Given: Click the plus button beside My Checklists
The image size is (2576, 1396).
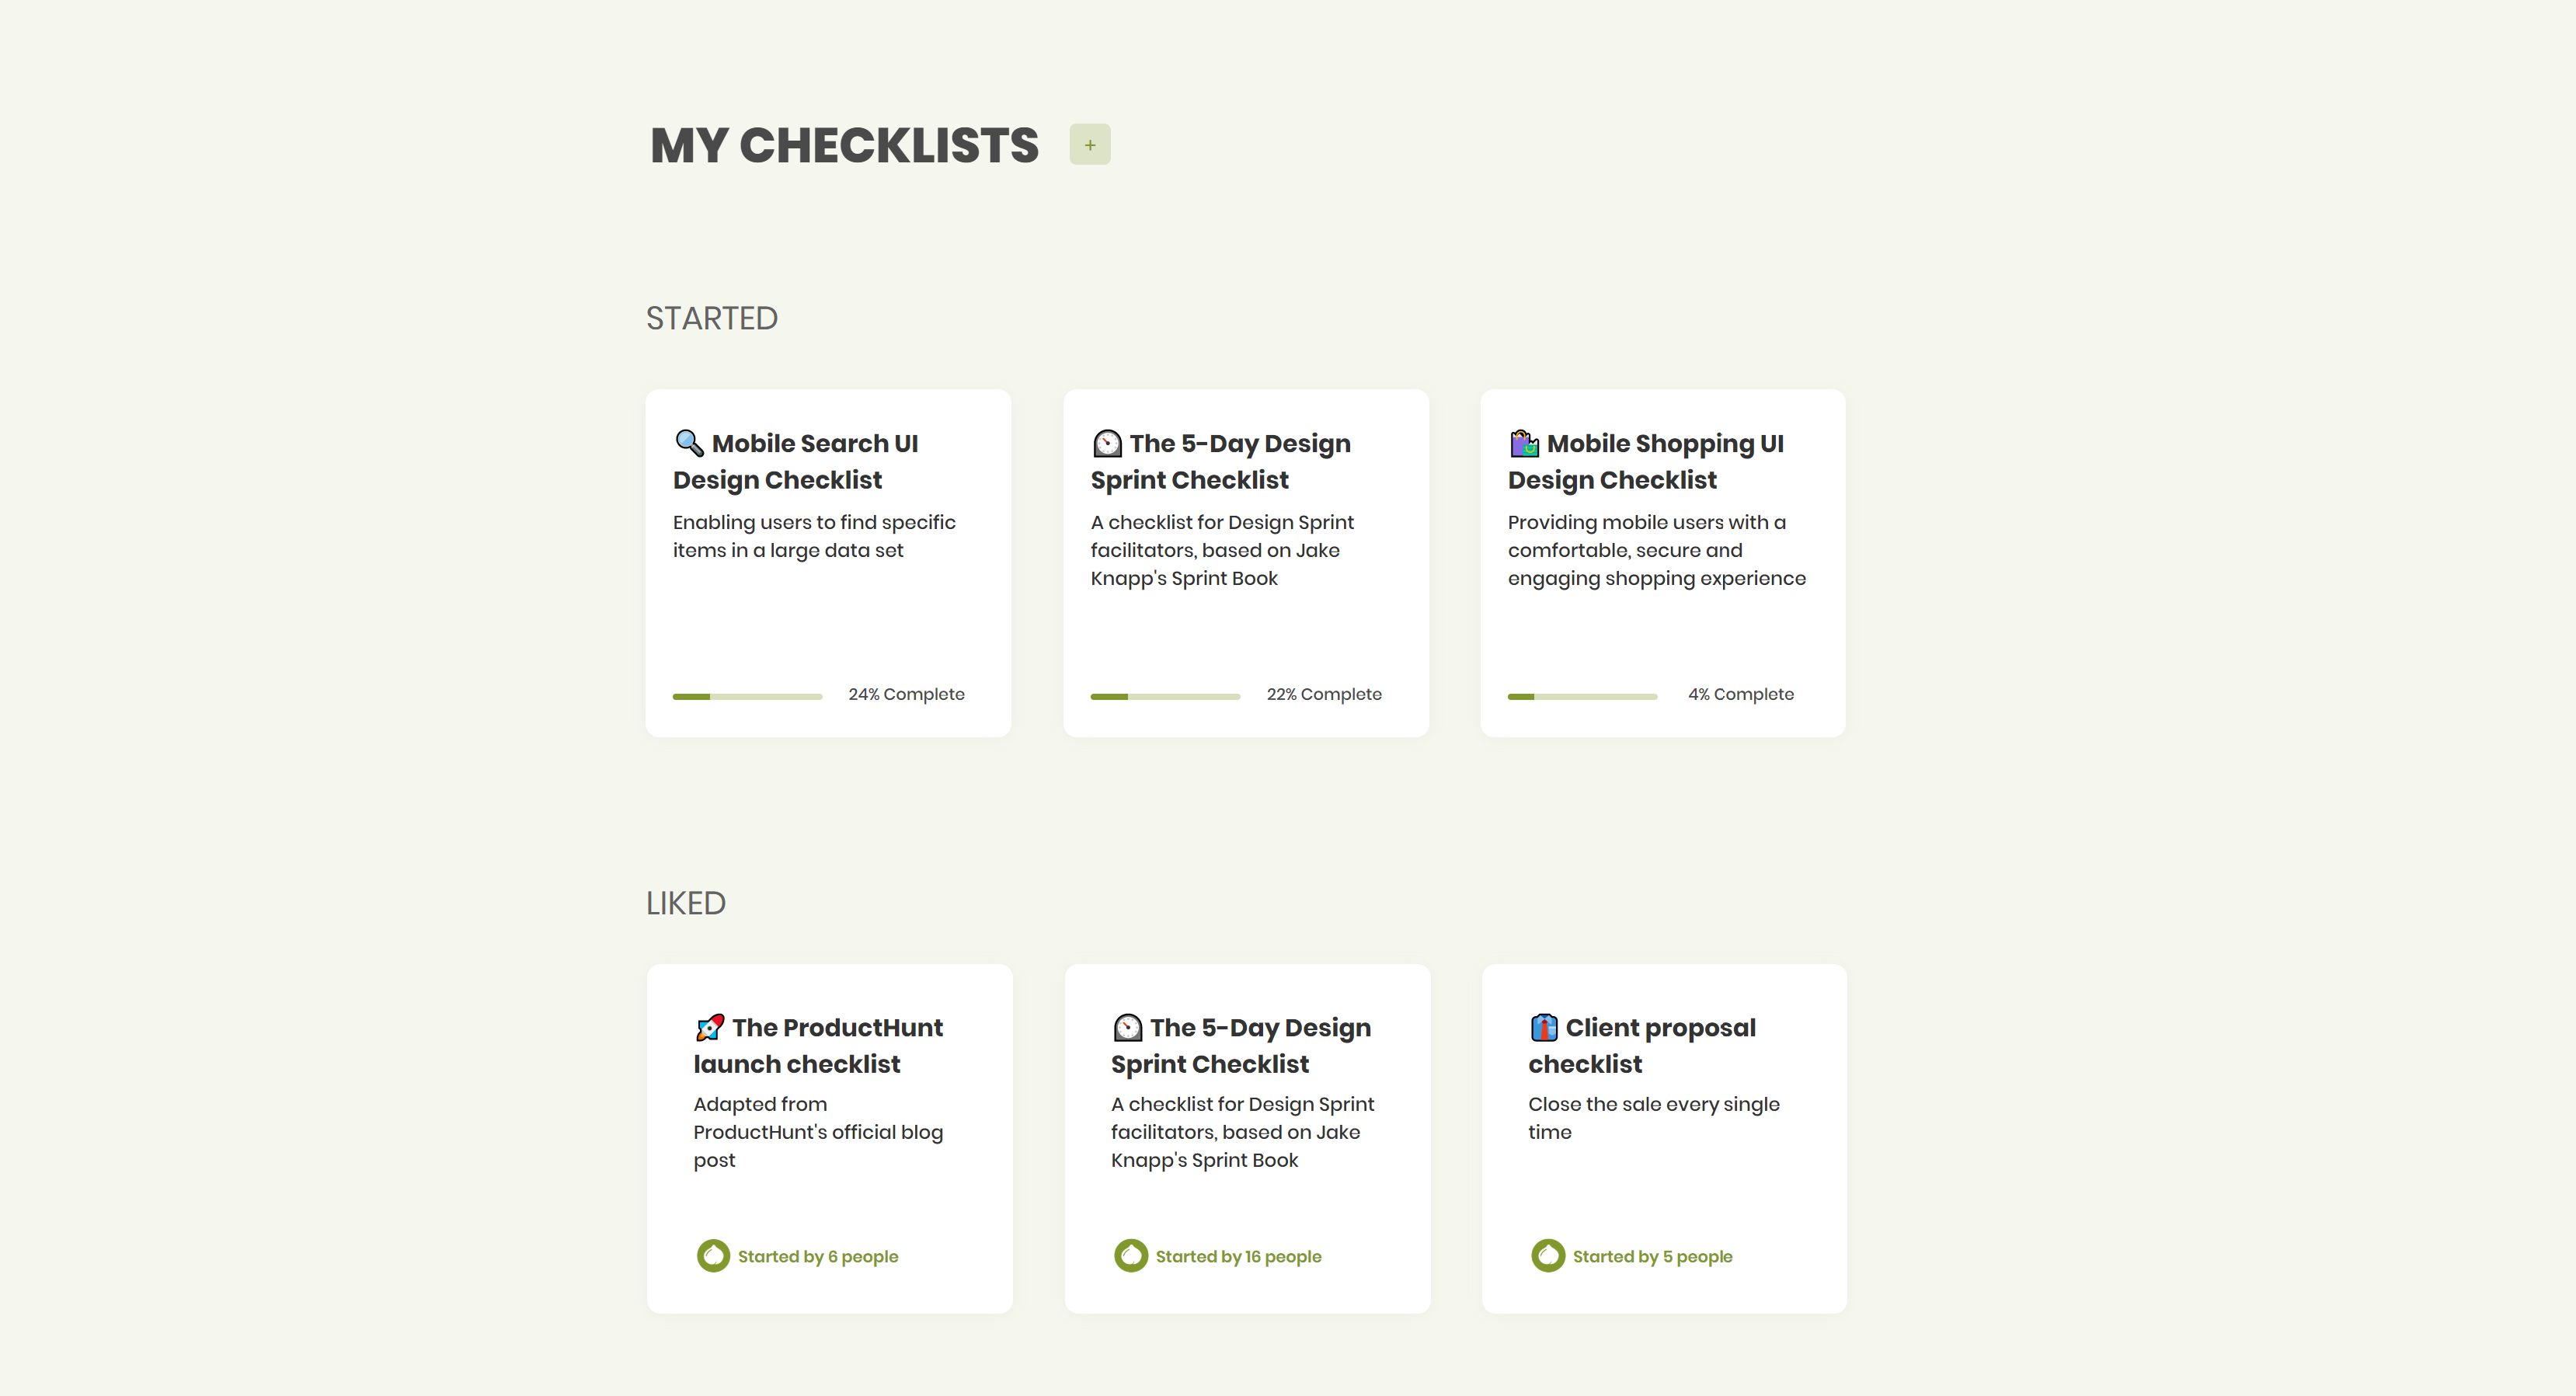Looking at the screenshot, I should [1089, 145].
